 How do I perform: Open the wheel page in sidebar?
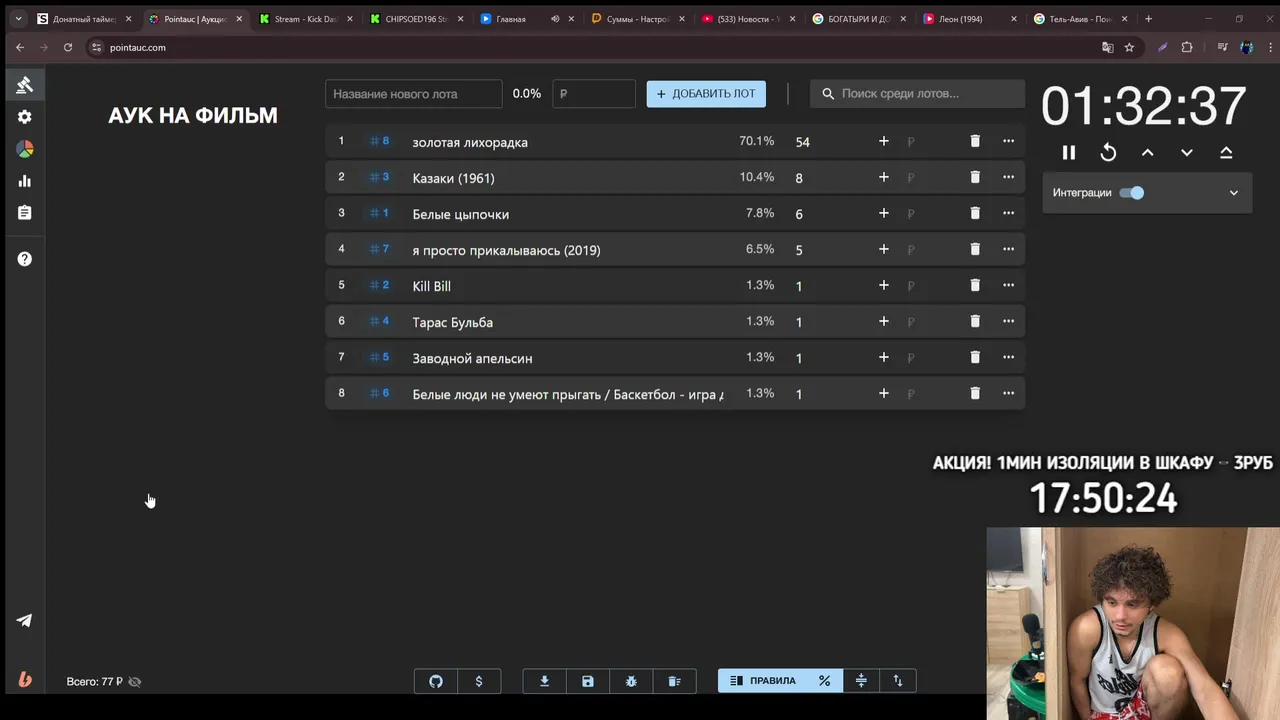click(x=25, y=149)
